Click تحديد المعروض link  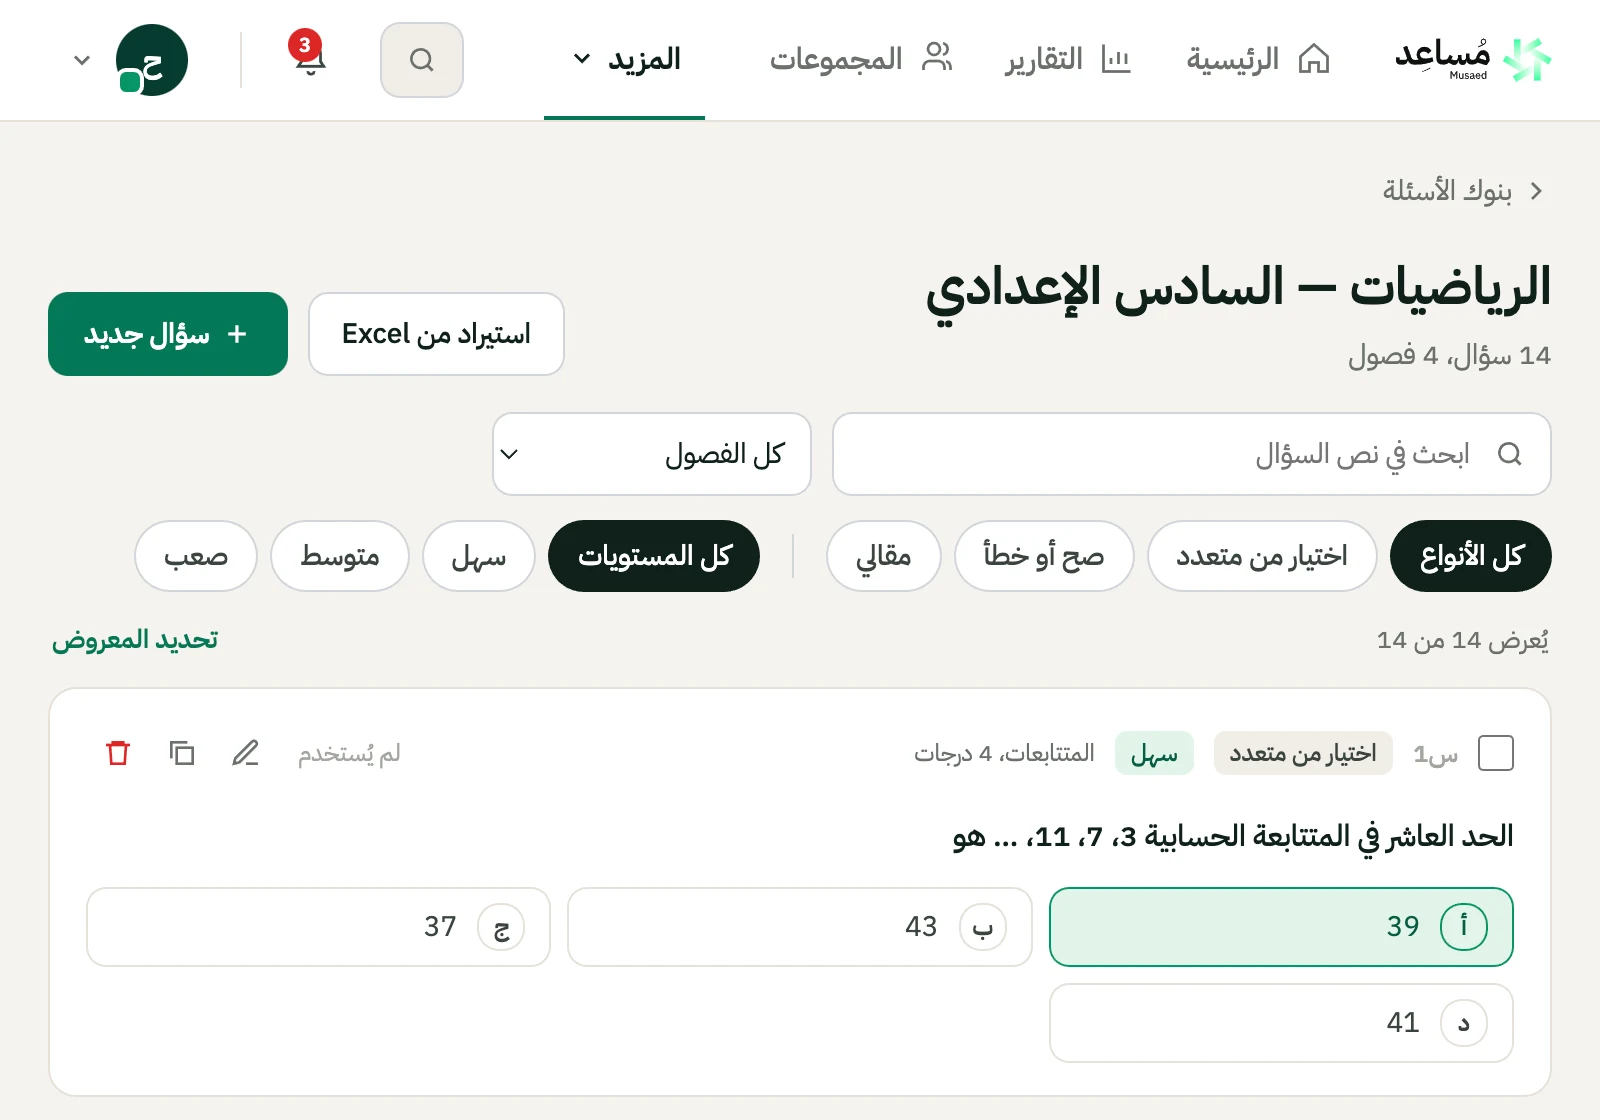pos(135,640)
